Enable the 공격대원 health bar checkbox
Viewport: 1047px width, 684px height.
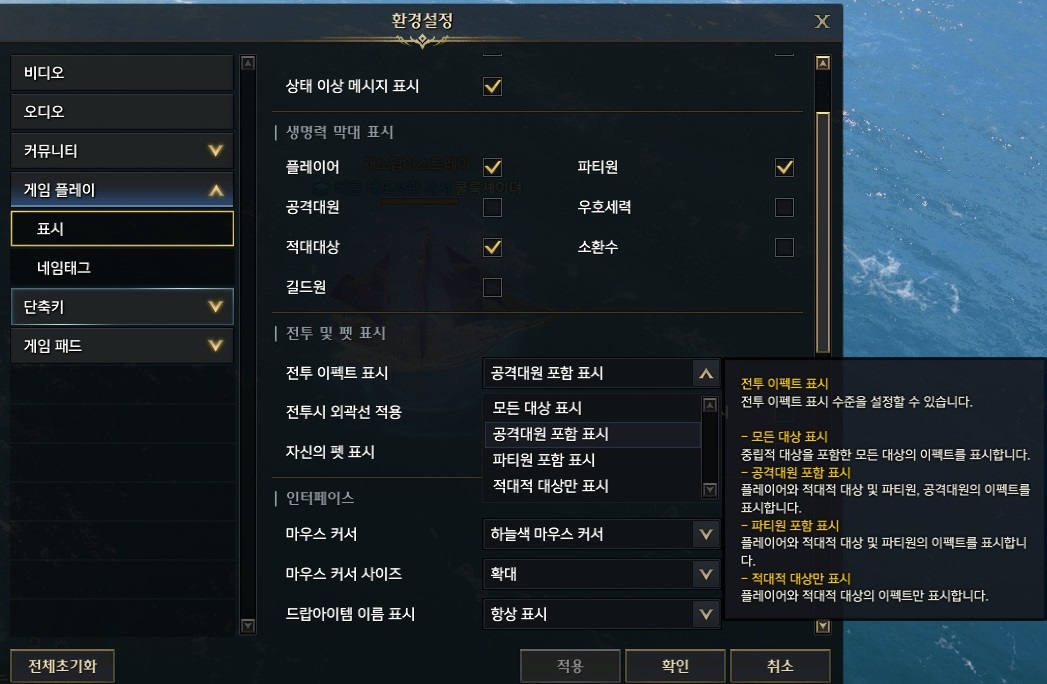(x=492, y=207)
